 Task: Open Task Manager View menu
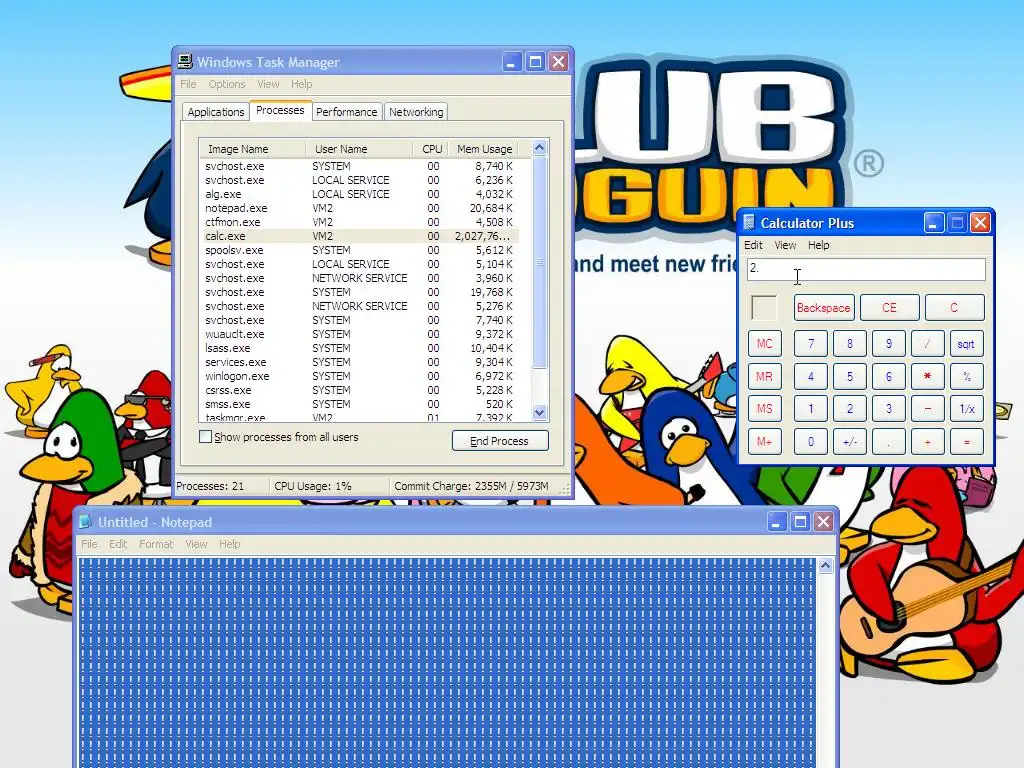268,84
